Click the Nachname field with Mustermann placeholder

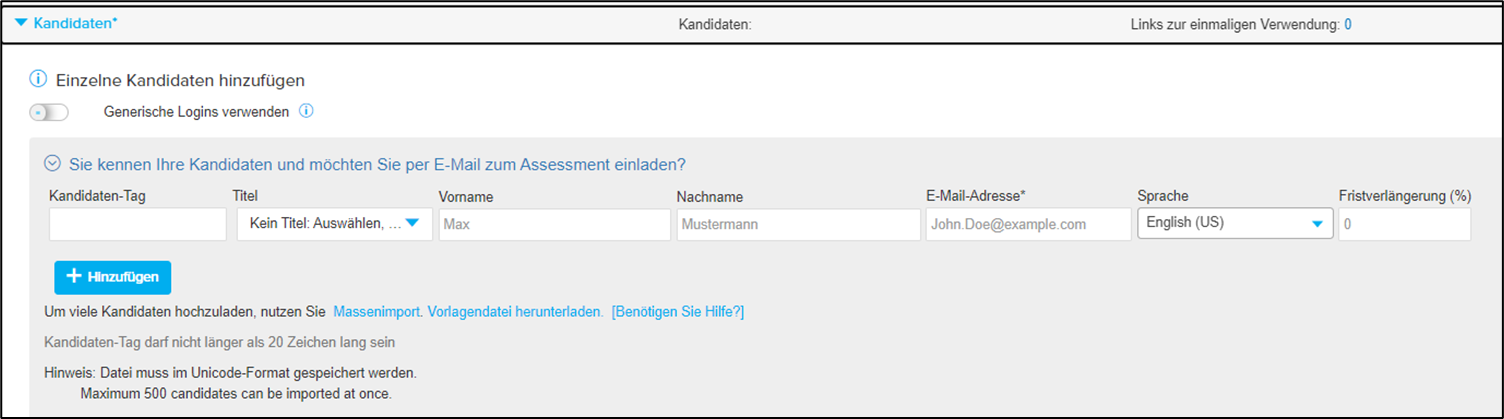click(x=797, y=225)
